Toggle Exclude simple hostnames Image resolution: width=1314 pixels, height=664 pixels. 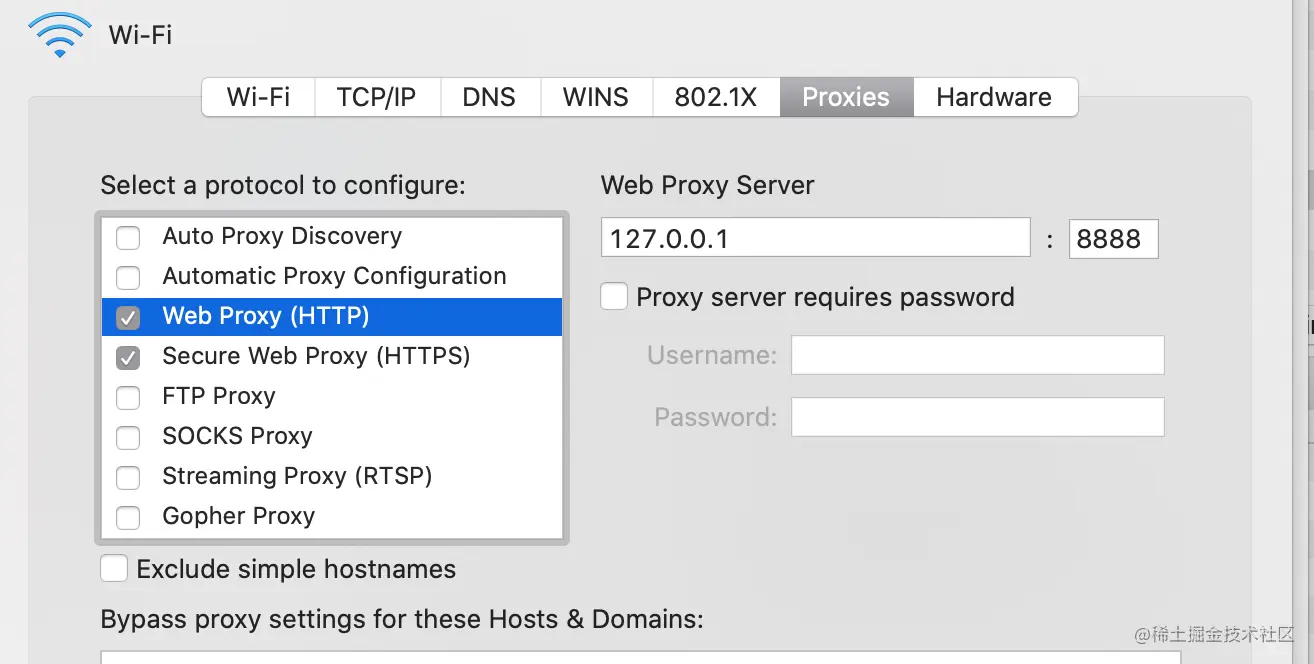pyautogui.click(x=114, y=569)
